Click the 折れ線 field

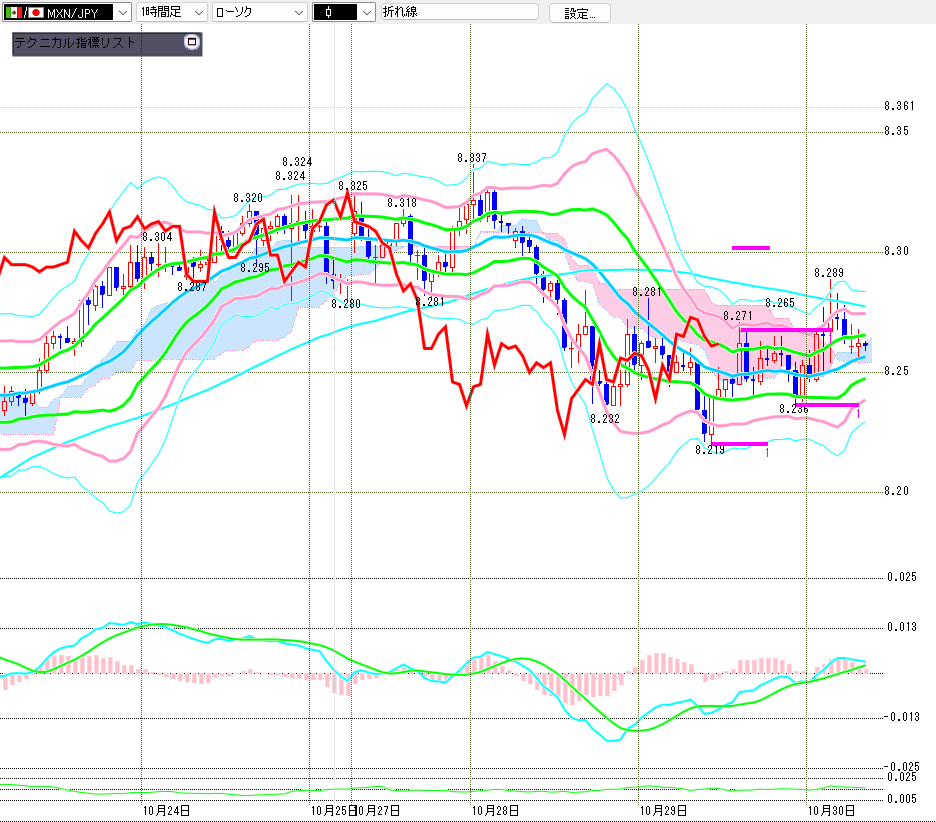[x=459, y=12]
